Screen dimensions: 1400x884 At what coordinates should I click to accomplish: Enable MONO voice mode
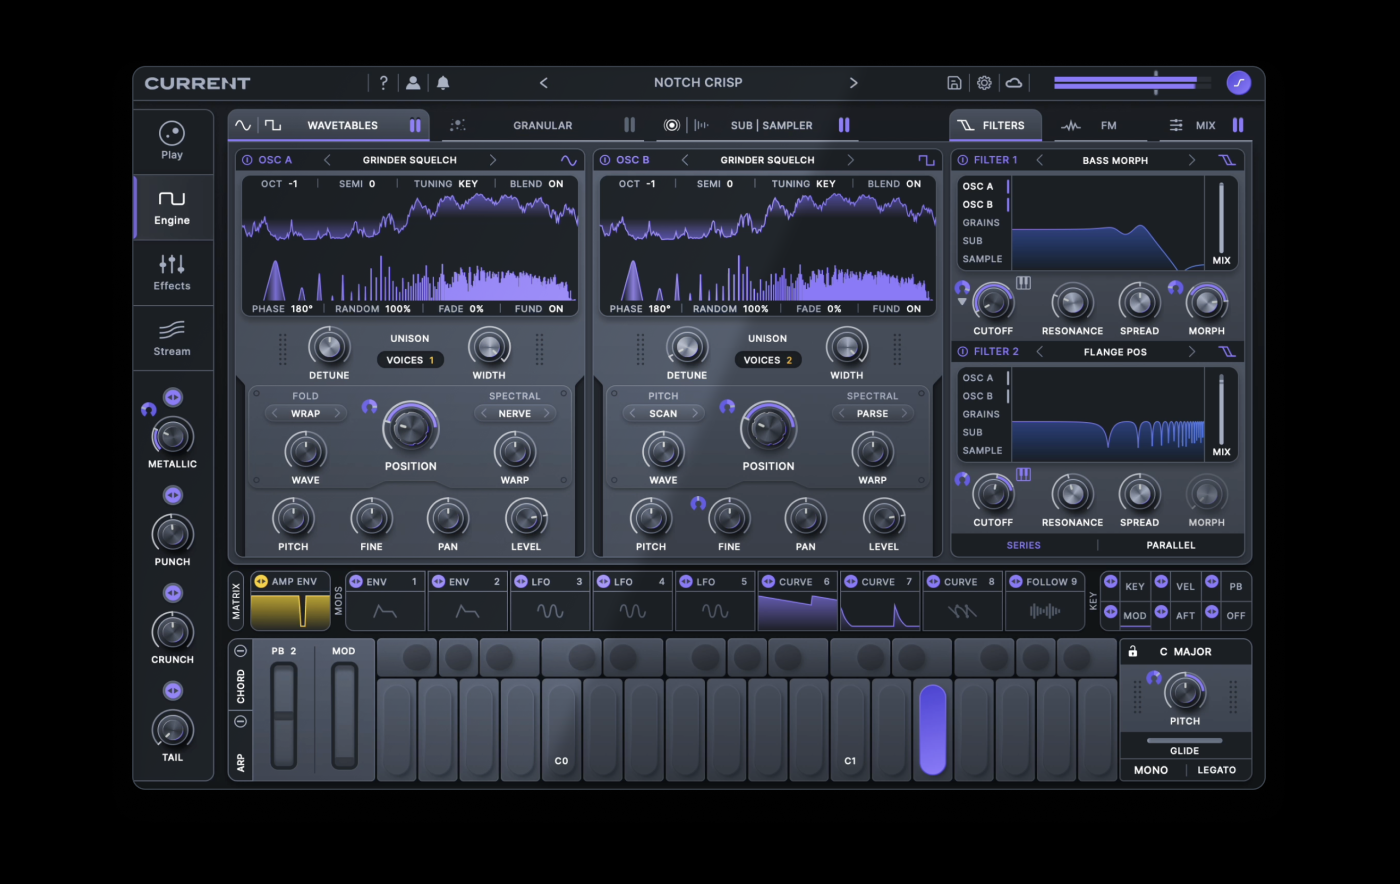point(1151,770)
